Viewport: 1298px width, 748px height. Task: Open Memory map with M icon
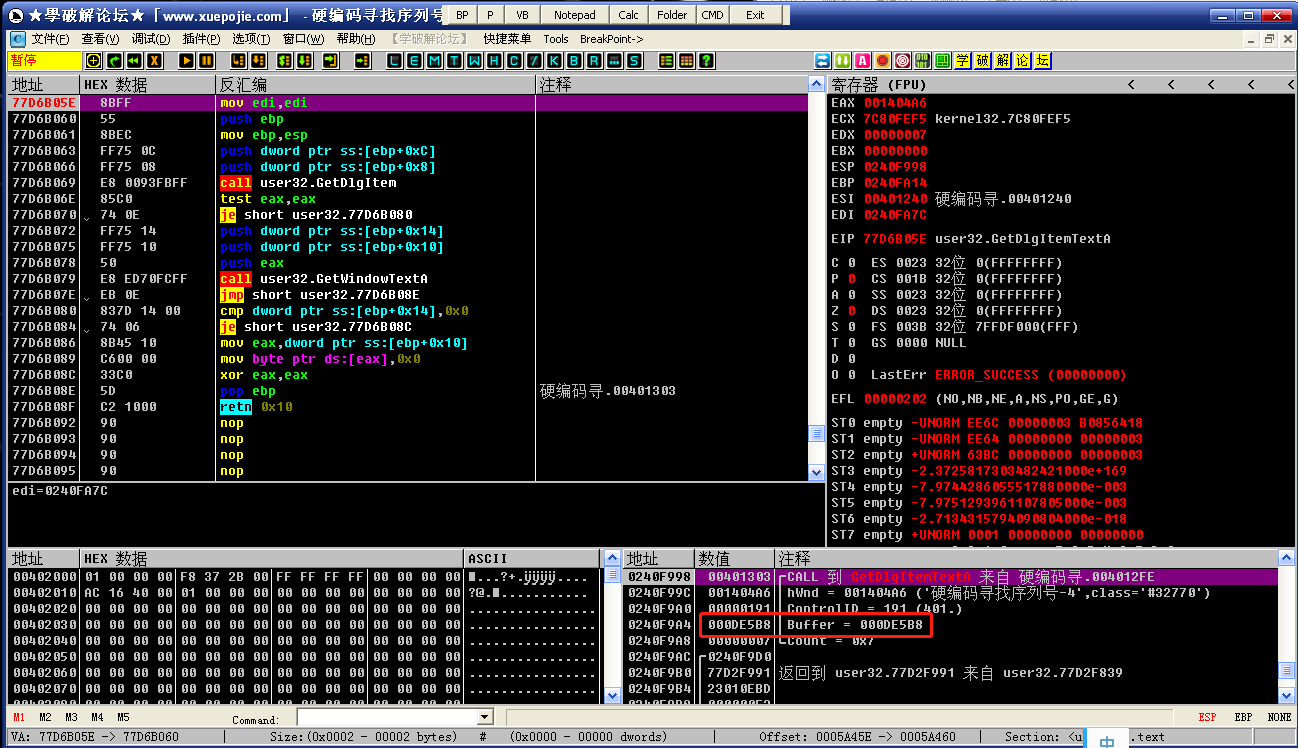(435, 61)
